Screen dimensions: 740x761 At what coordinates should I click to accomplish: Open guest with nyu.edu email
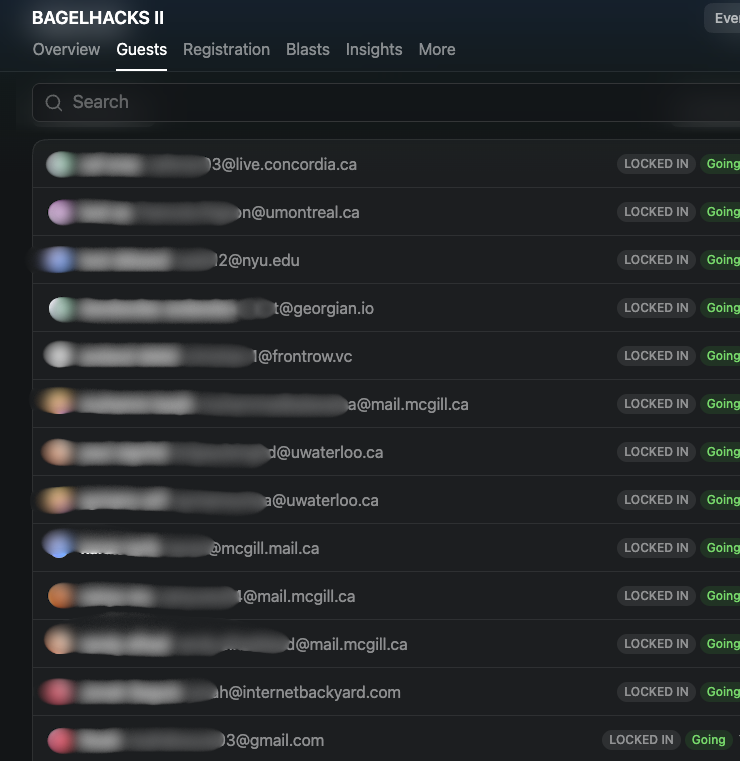[386, 260]
